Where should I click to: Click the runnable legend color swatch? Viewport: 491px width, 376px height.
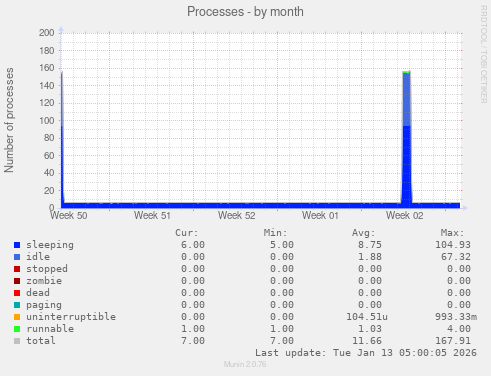pyautogui.click(x=17, y=329)
